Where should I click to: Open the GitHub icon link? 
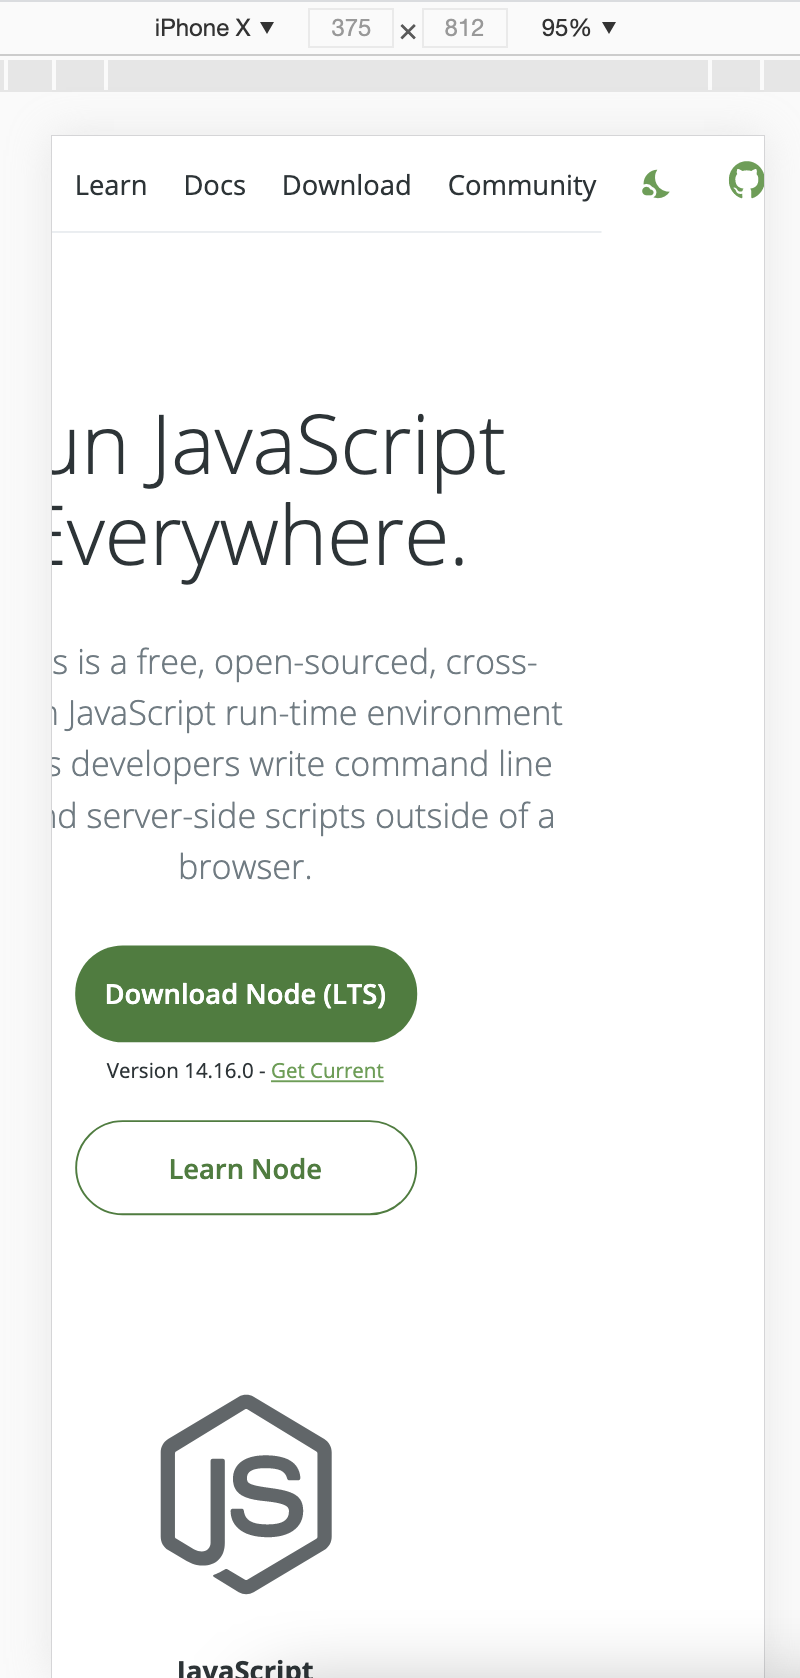(x=746, y=180)
